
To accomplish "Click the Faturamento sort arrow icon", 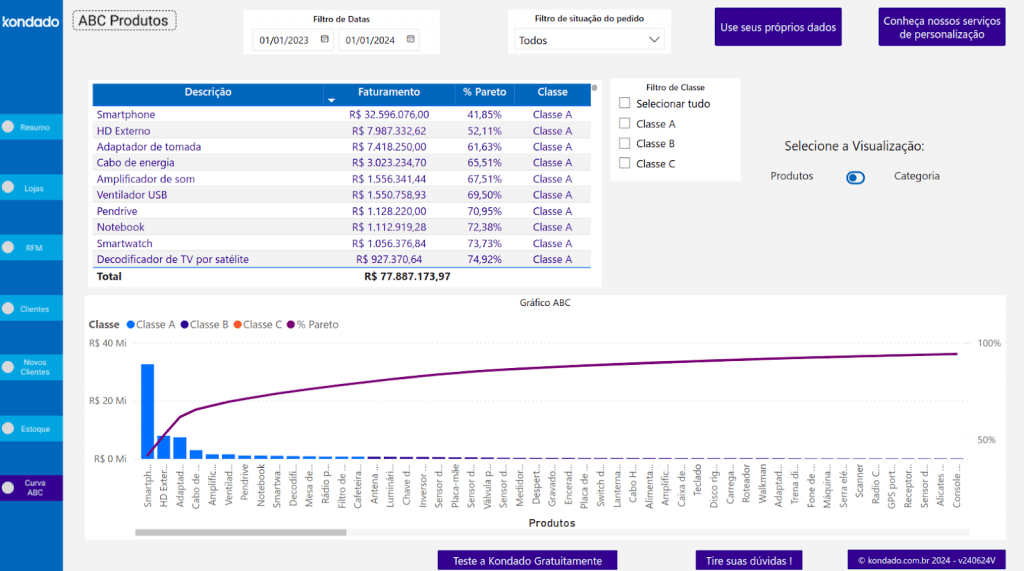I will [331, 101].
